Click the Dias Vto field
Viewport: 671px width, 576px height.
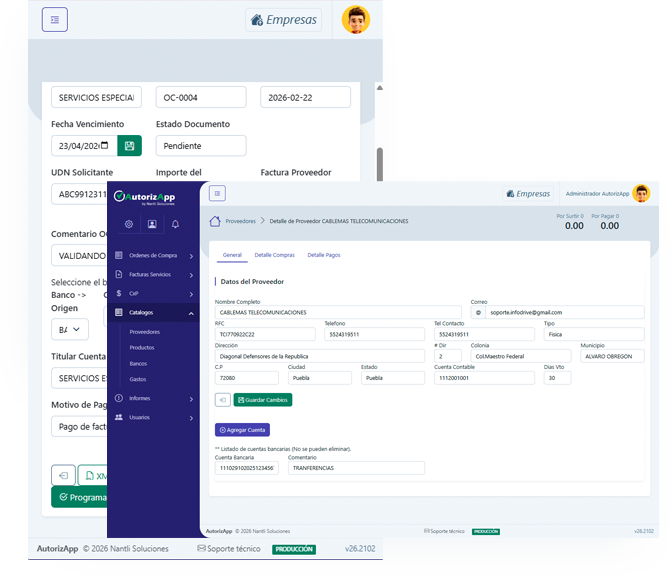point(557,378)
